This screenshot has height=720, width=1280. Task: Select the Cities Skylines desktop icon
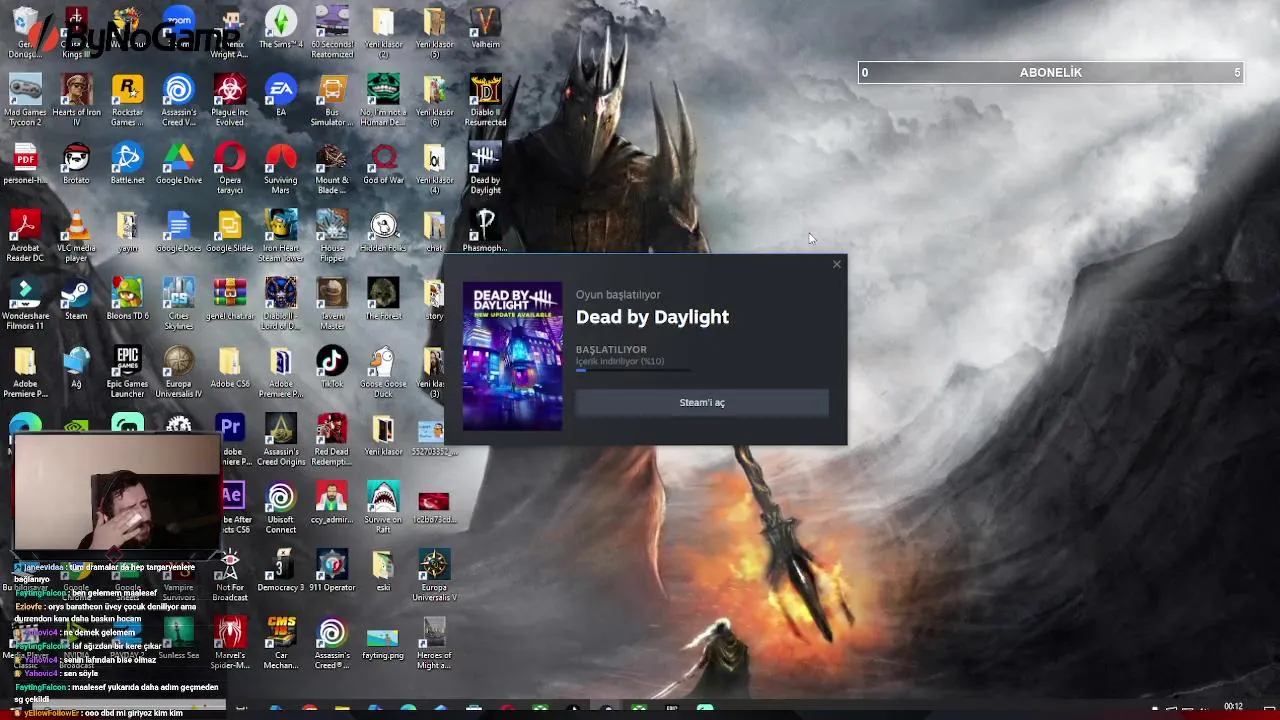click(x=179, y=305)
